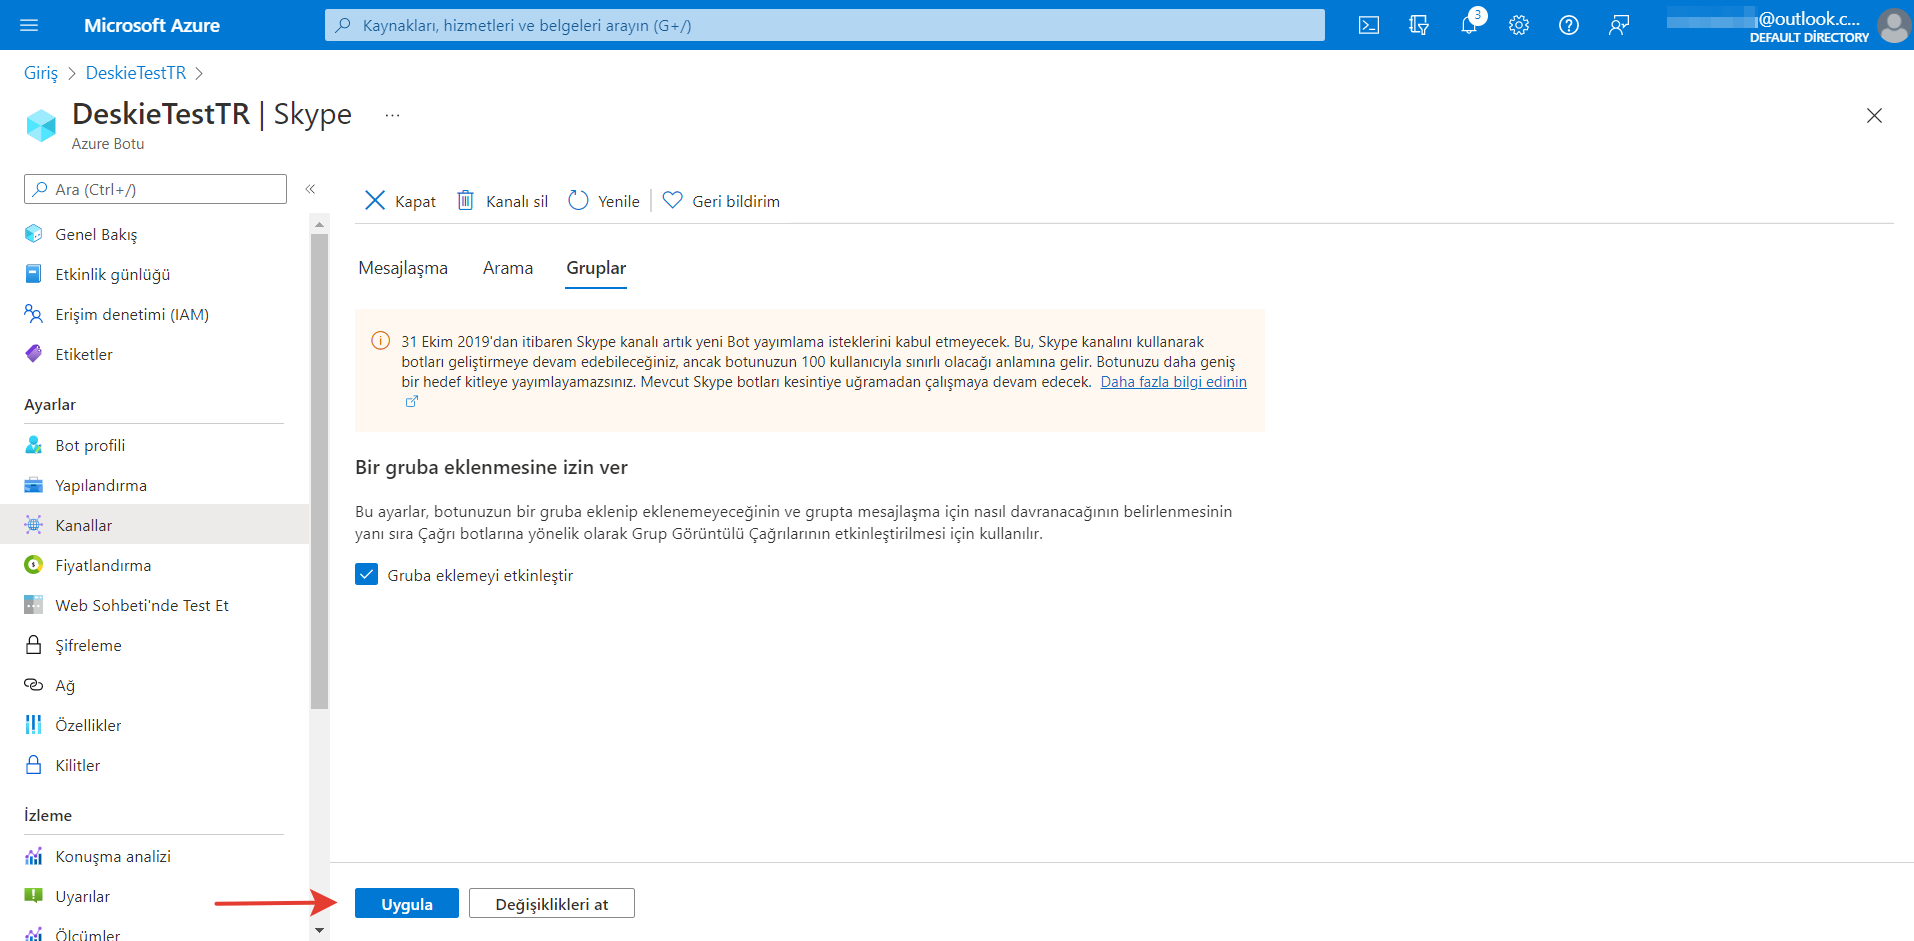
Task: Collapse the sidebar with the double chevron
Action: [311, 189]
